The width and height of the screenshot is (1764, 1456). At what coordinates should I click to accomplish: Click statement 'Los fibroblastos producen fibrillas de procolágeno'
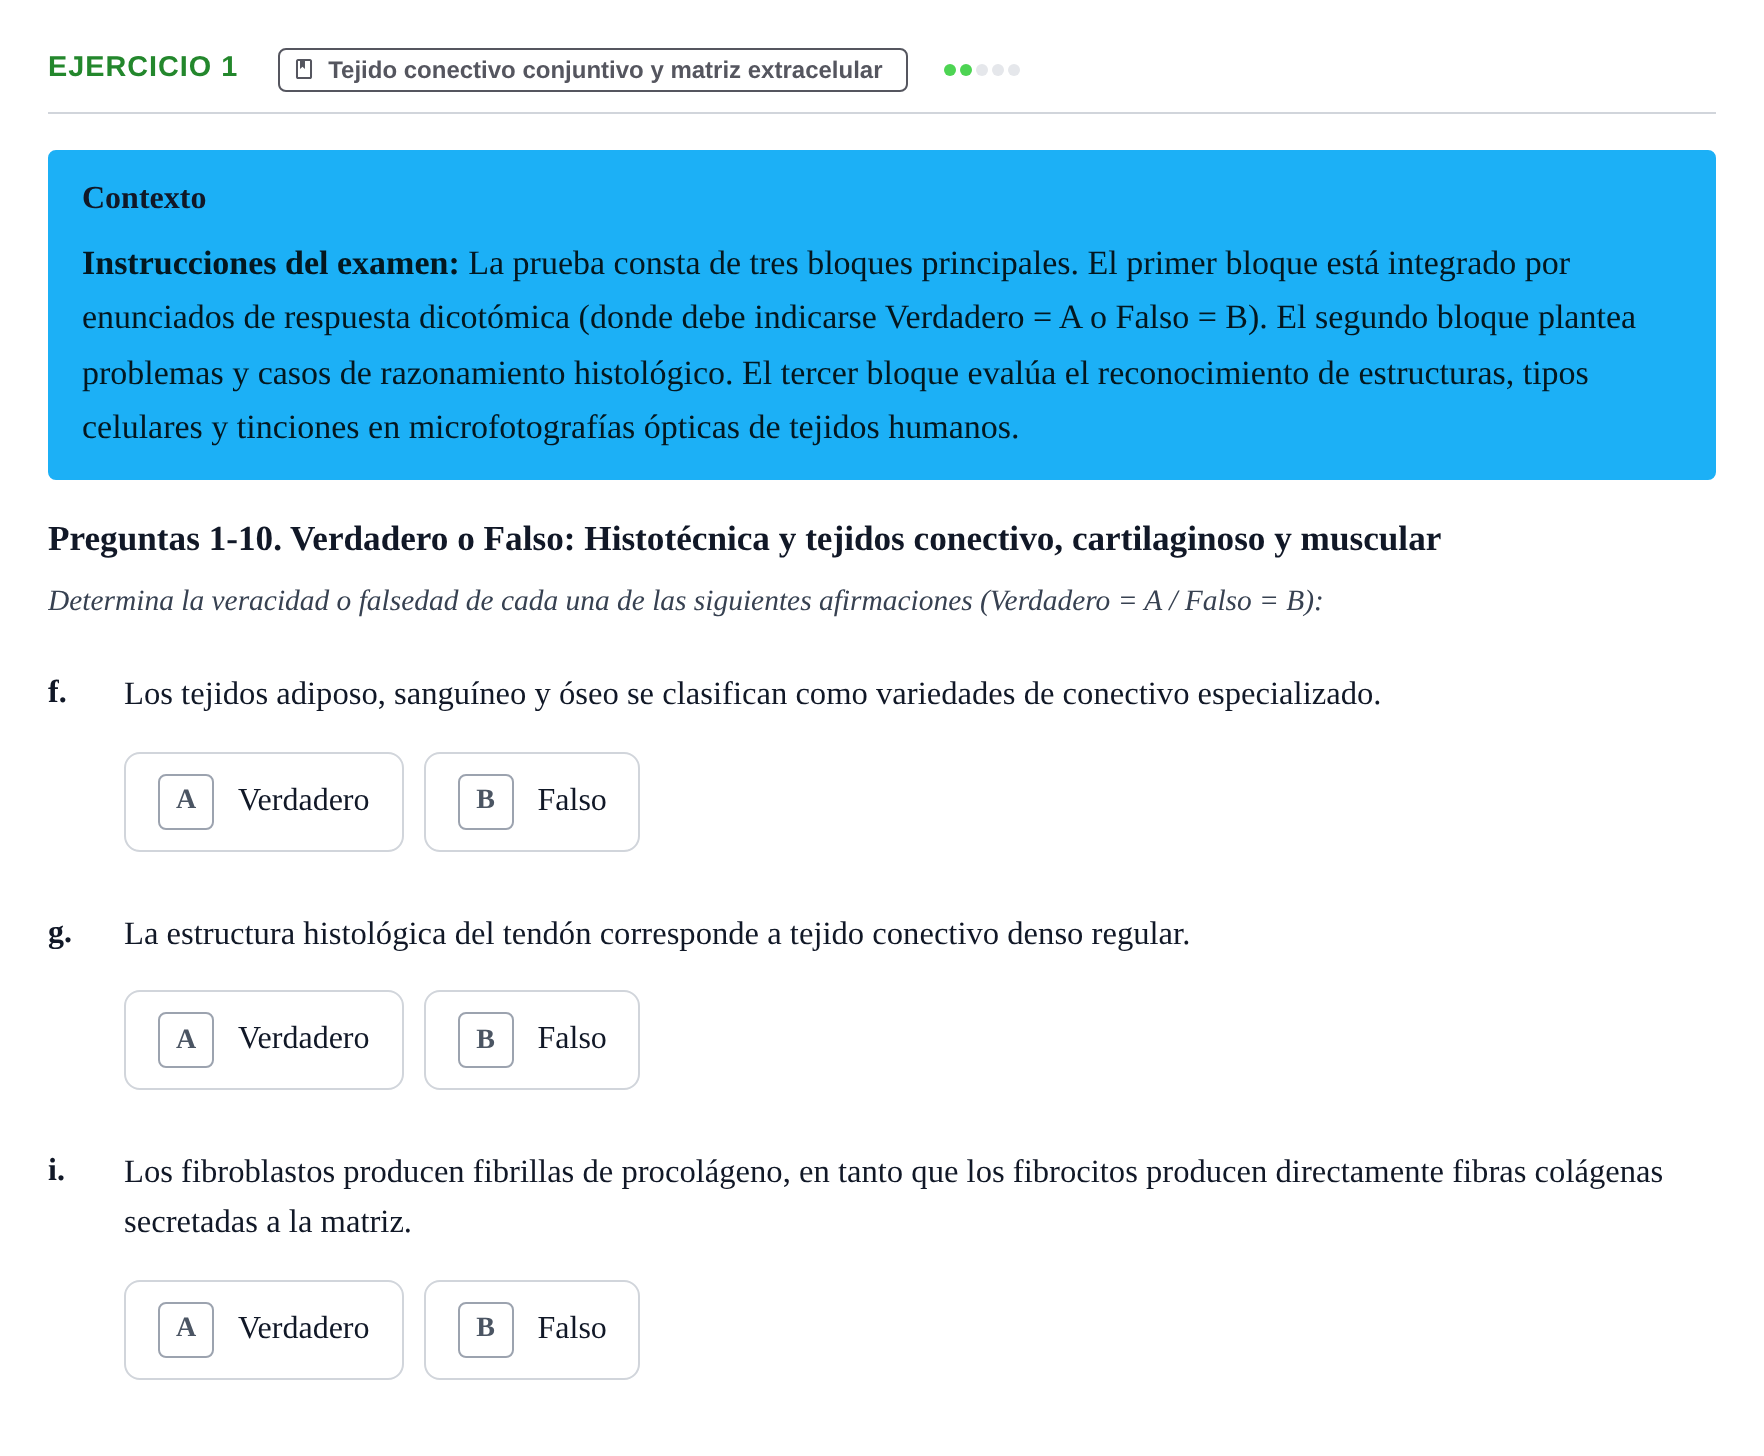893,1197
